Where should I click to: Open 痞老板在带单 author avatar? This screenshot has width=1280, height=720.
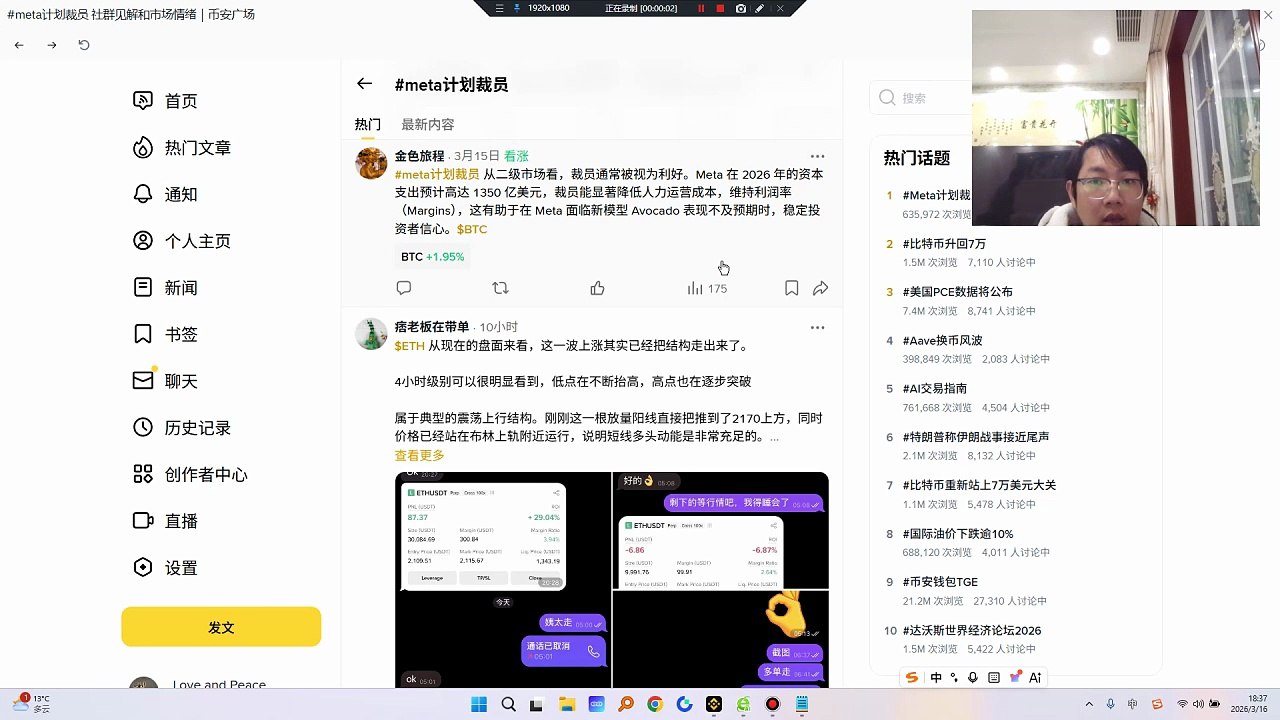pos(371,334)
